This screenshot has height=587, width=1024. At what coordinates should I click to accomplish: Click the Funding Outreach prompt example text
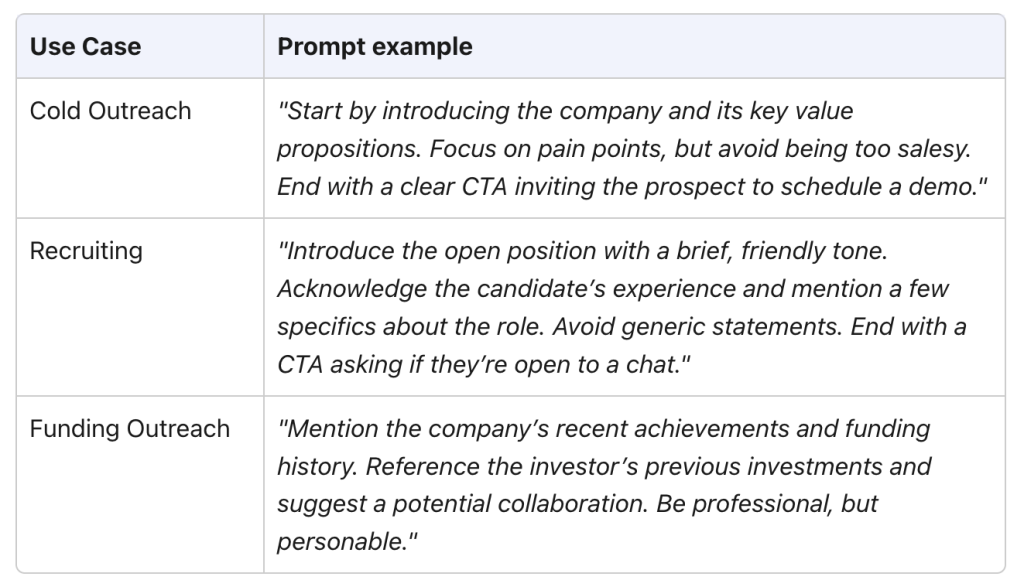(x=604, y=484)
